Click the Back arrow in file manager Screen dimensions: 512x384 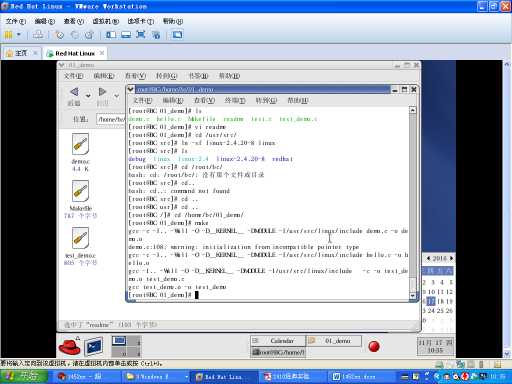click(x=74, y=92)
